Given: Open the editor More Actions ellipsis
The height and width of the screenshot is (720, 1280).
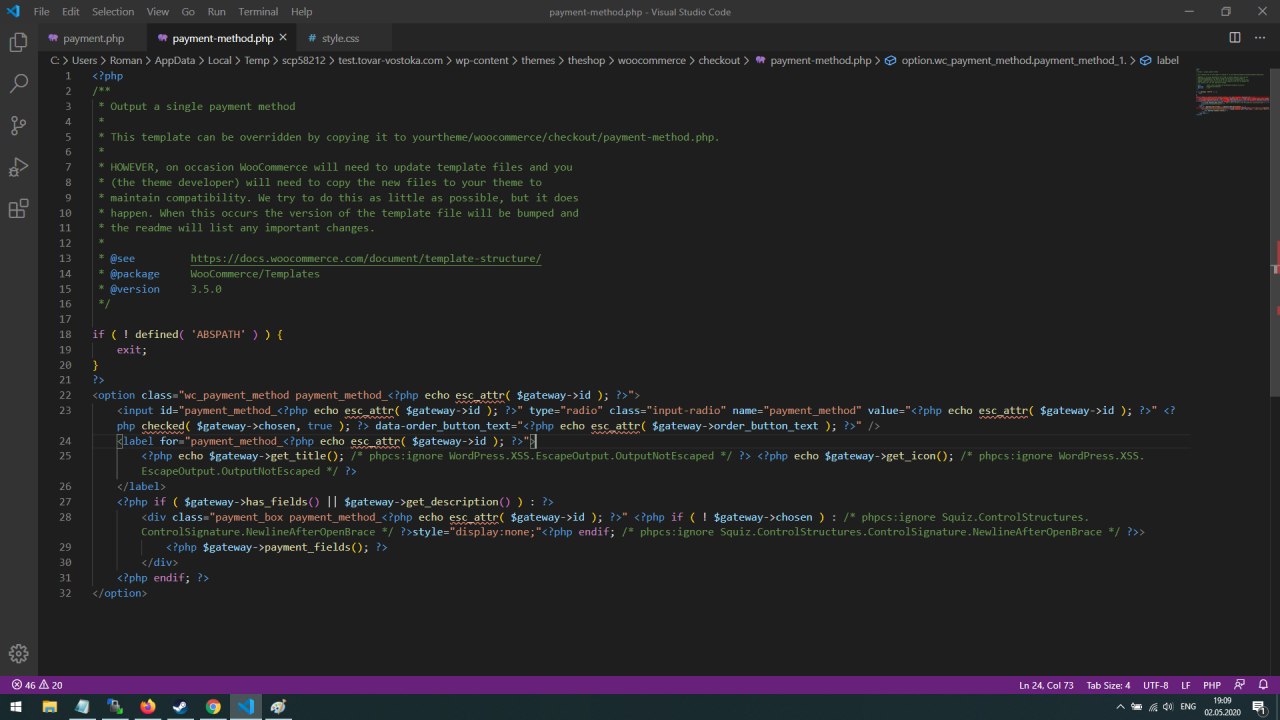Looking at the screenshot, I should pos(1259,38).
